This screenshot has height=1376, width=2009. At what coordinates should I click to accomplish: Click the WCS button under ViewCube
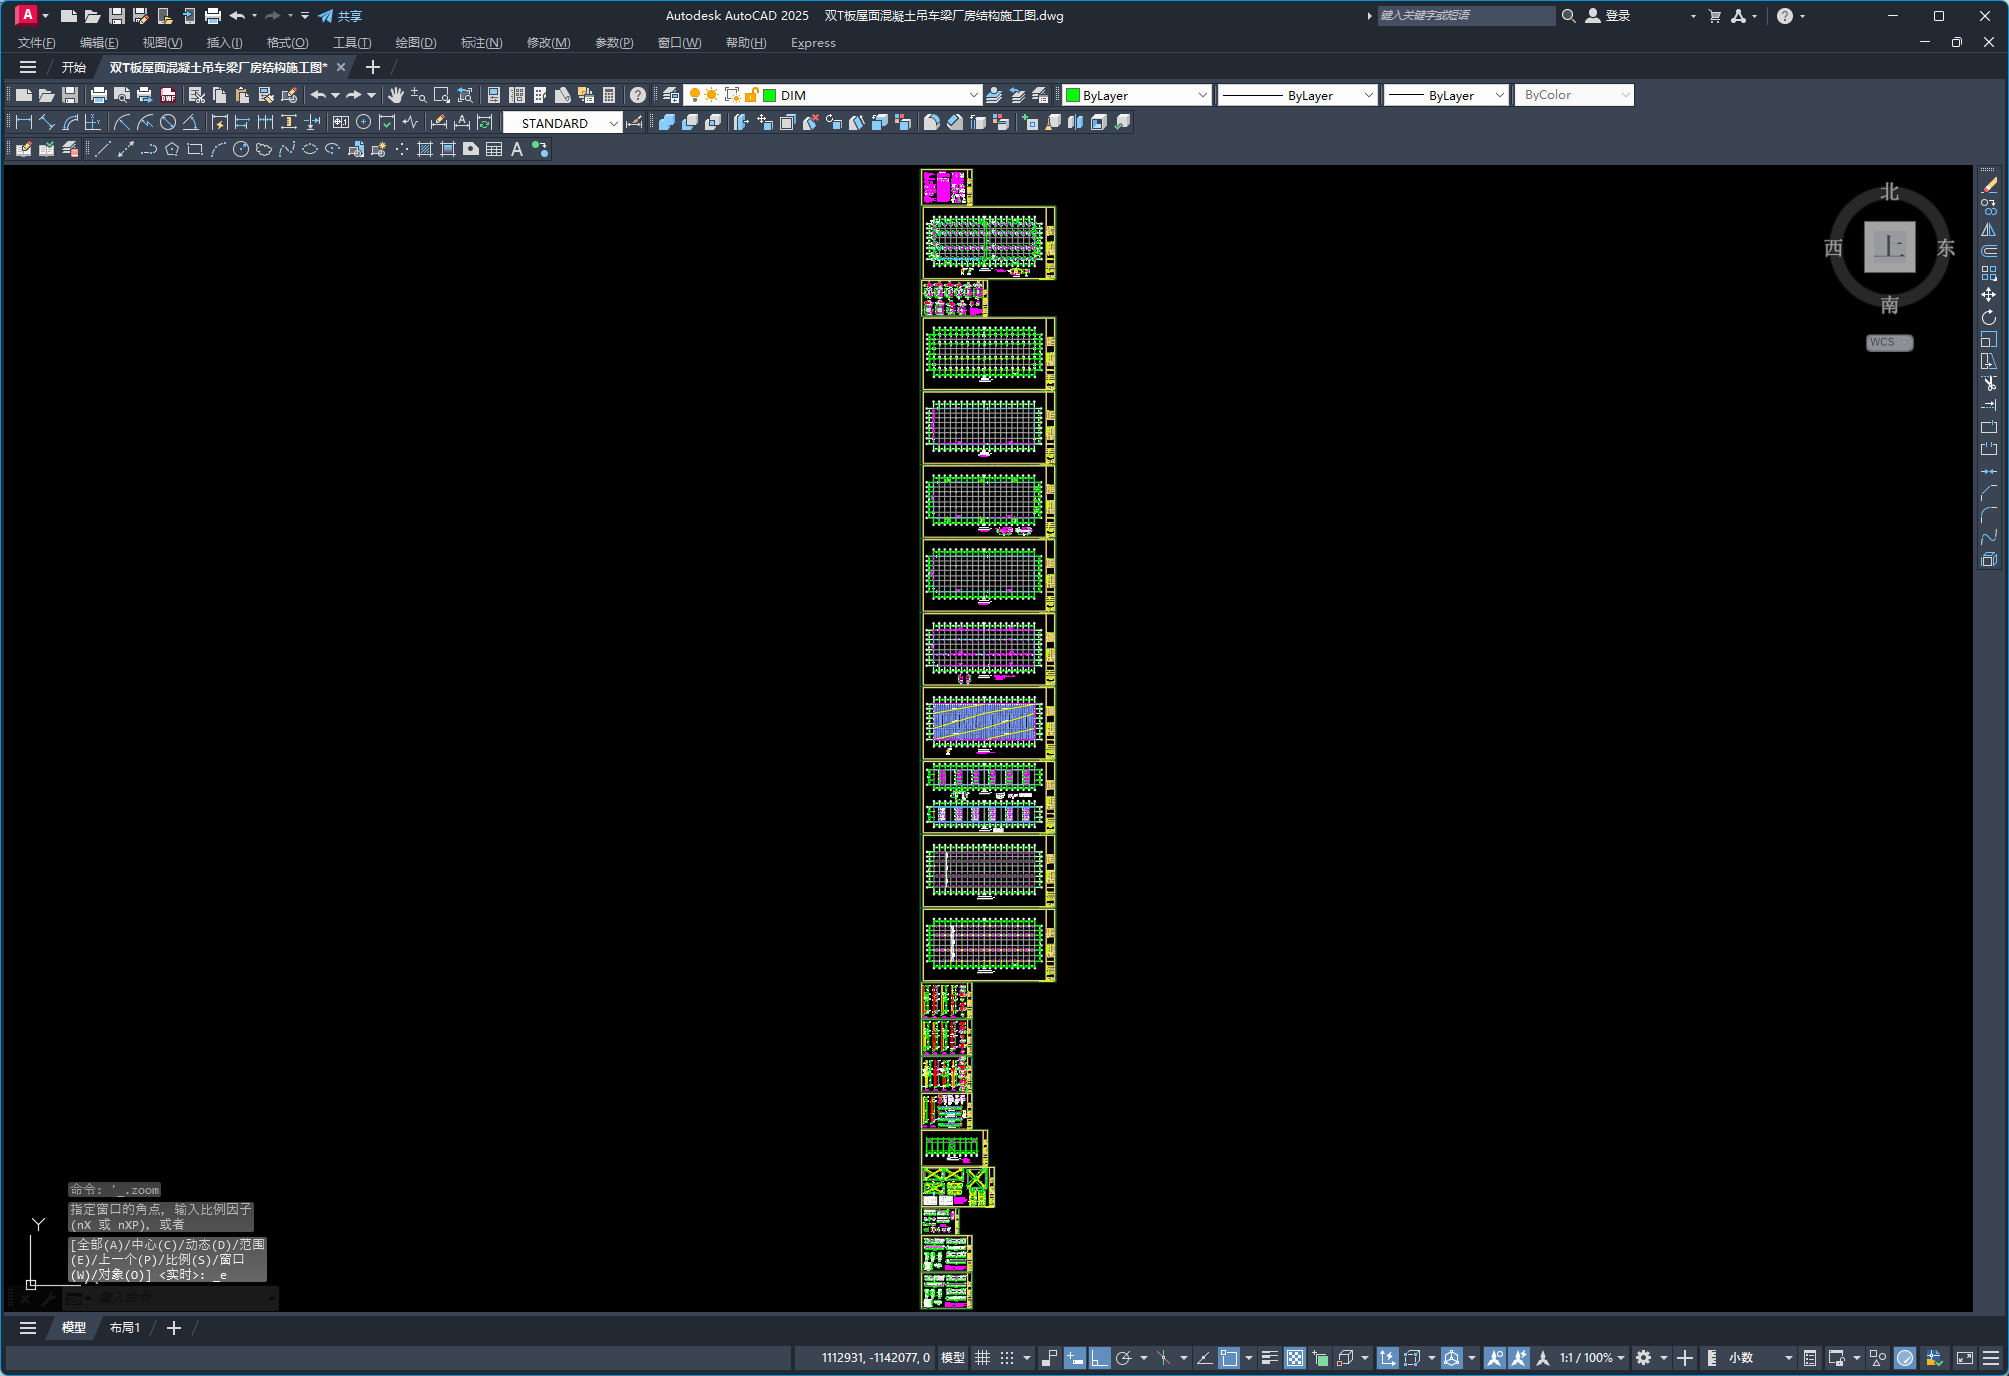[x=1888, y=342]
